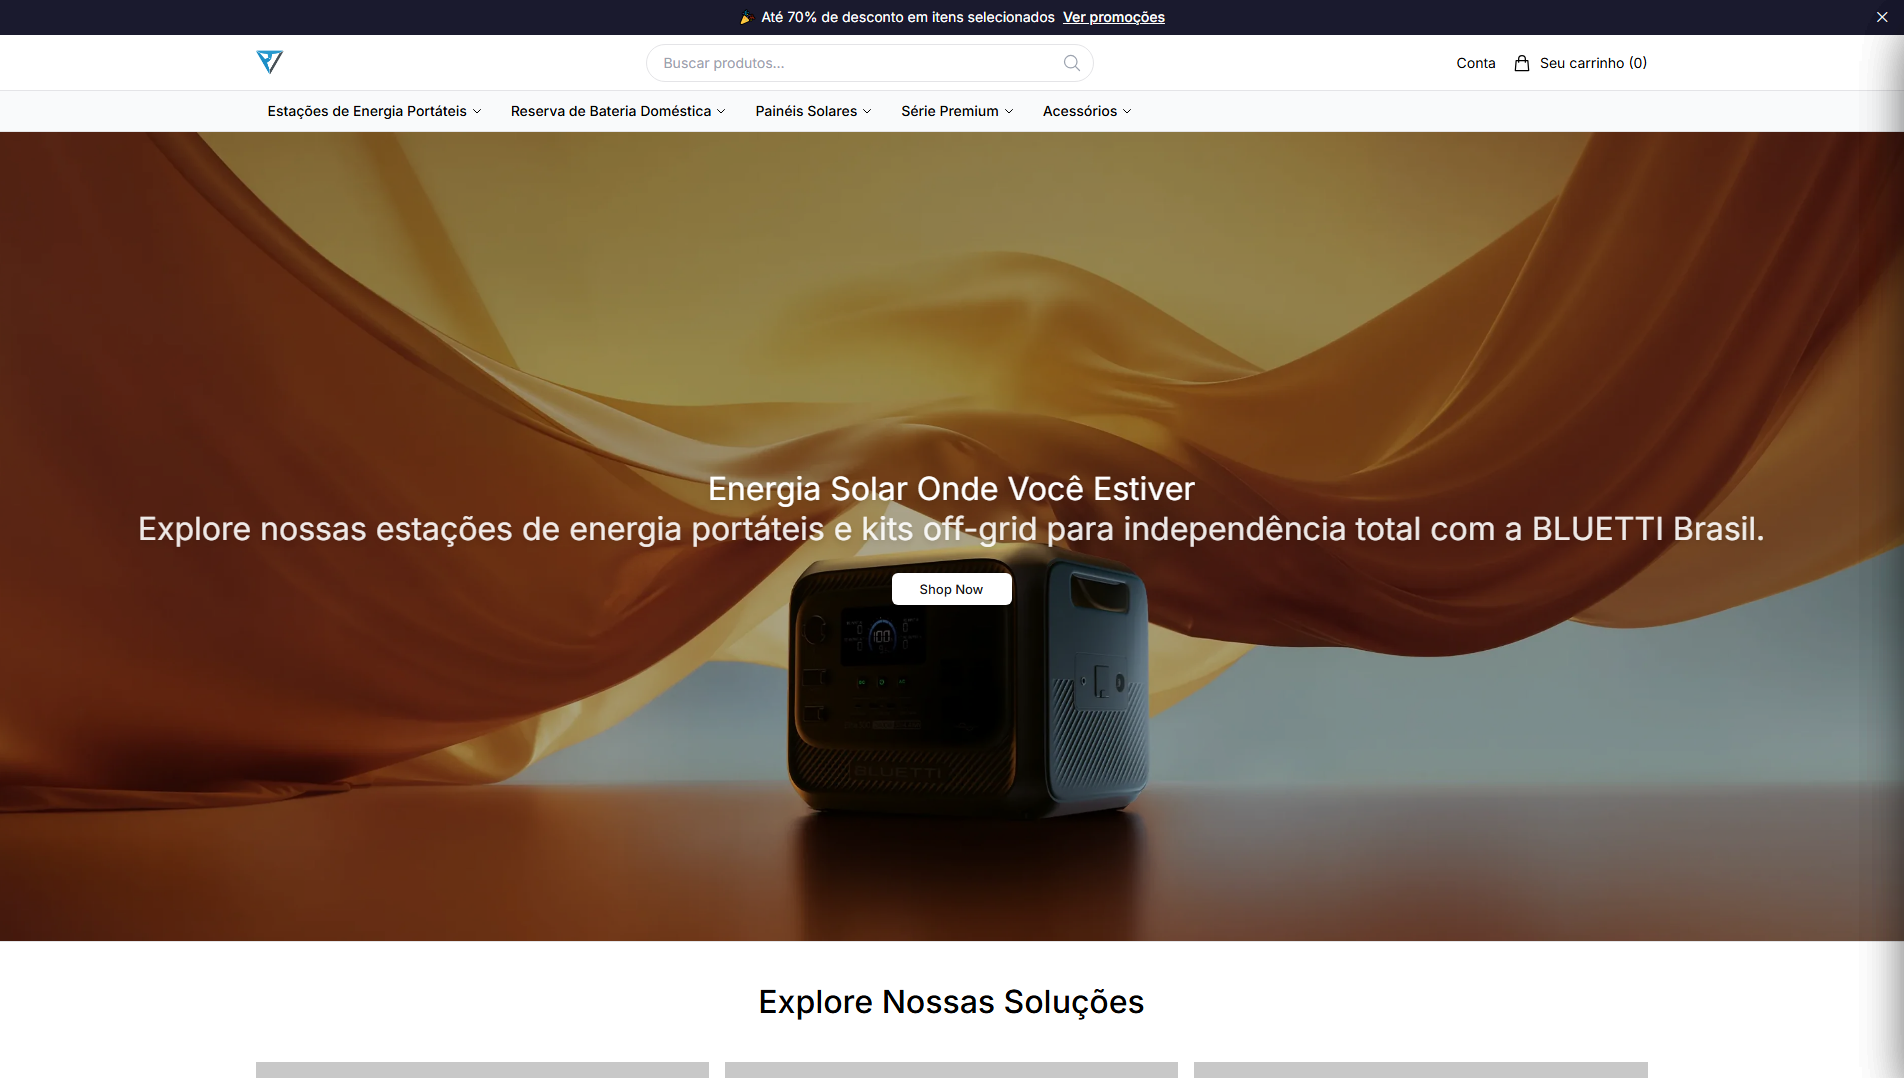
Task: Click the search magnifier icon
Action: pos(1071,63)
